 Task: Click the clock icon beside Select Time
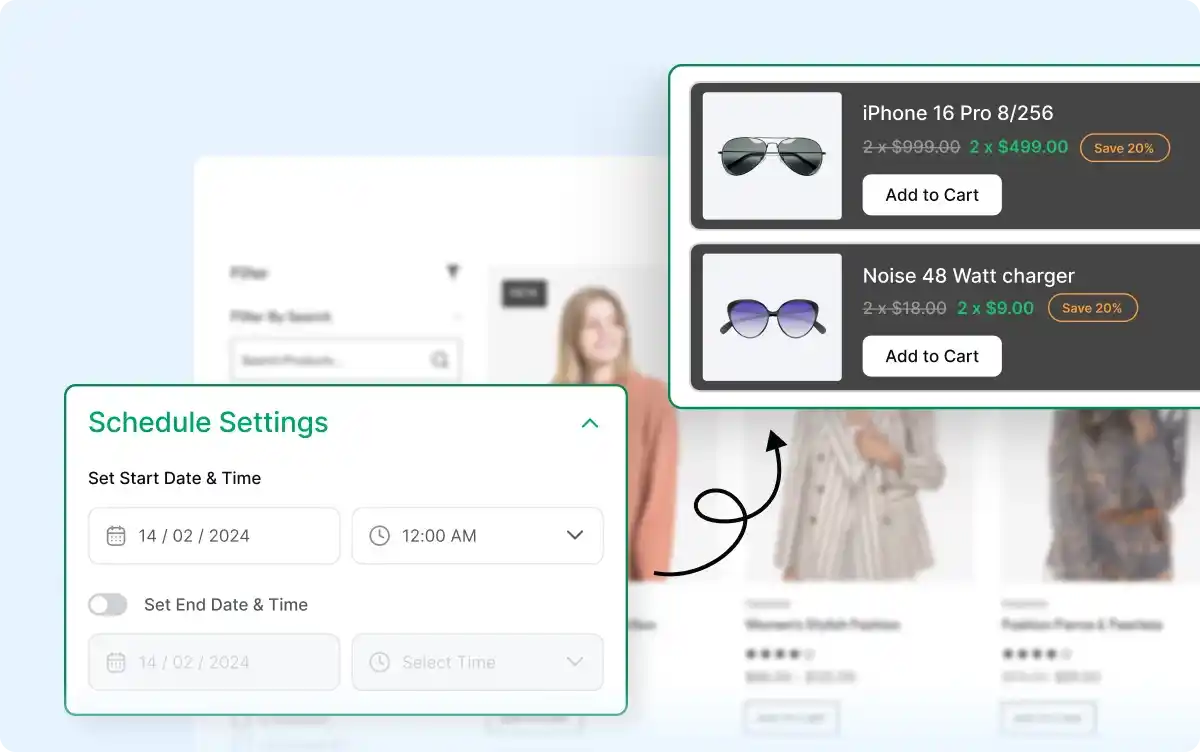tap(381, 662)
